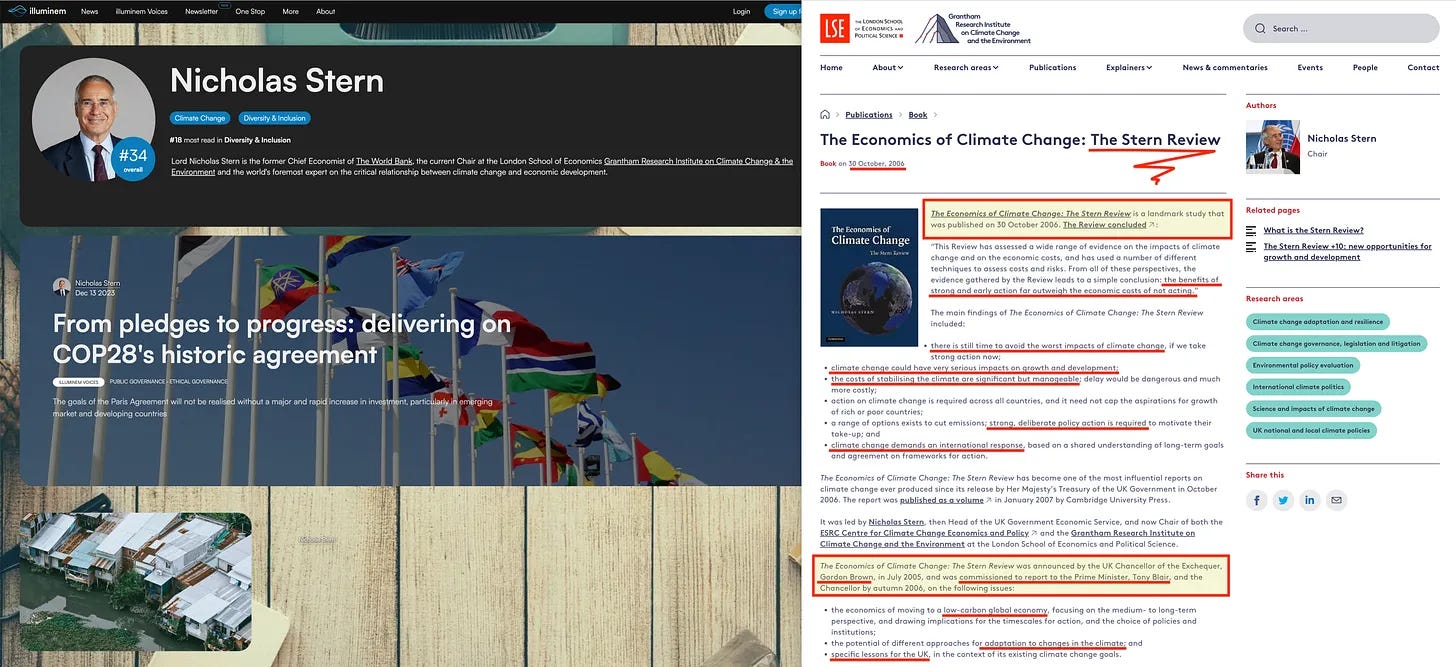
Task: Click the Sign up button on illuminem
Action: tap(782, 12)
